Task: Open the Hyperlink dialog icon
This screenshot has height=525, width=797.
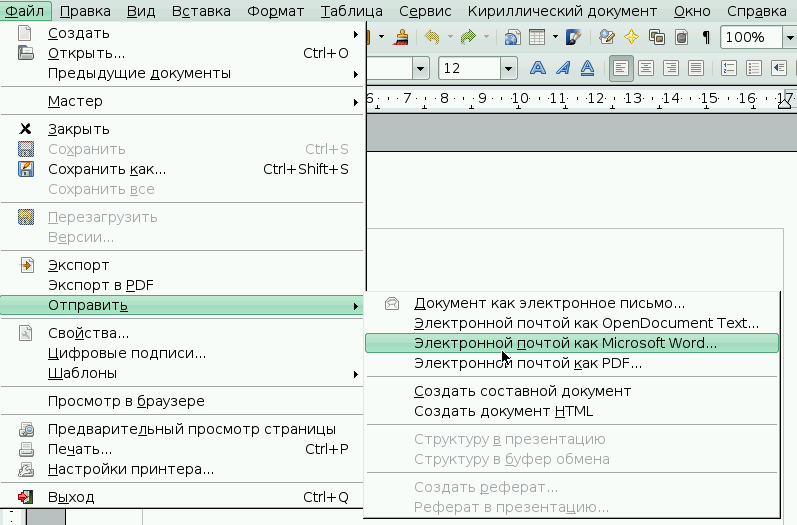Action: (512, 38)
